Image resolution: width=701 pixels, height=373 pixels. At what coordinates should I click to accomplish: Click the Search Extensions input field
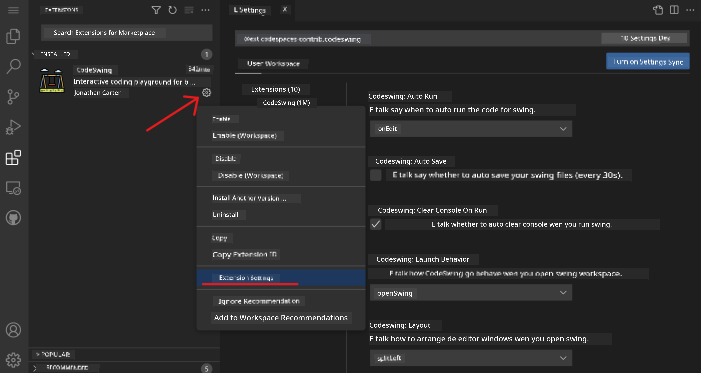coord(127,33)
